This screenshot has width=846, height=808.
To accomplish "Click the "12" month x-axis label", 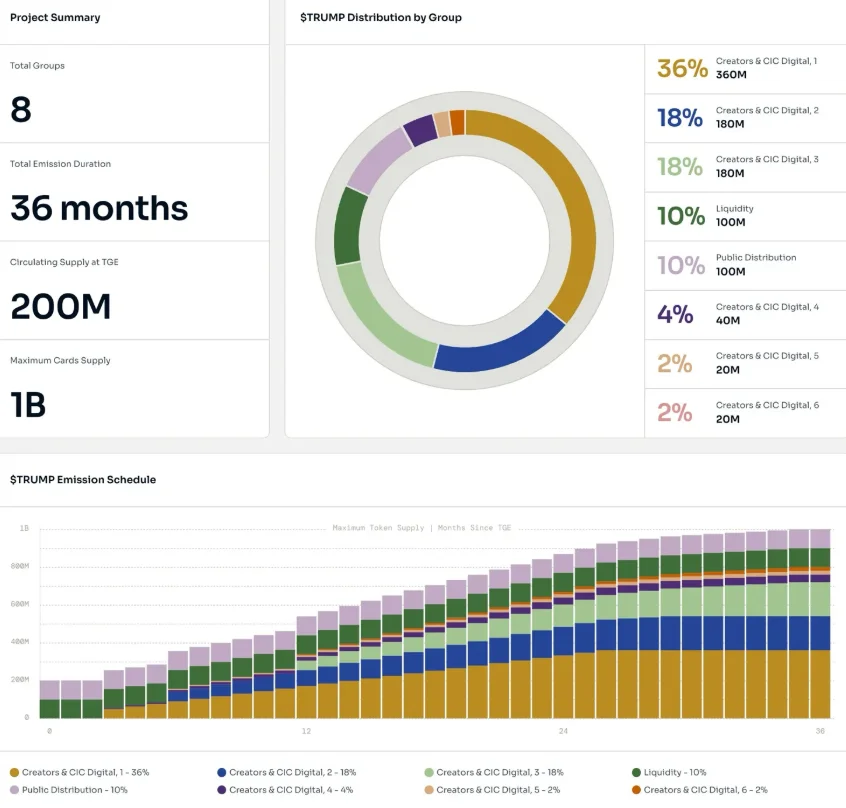I will [306, 731].
